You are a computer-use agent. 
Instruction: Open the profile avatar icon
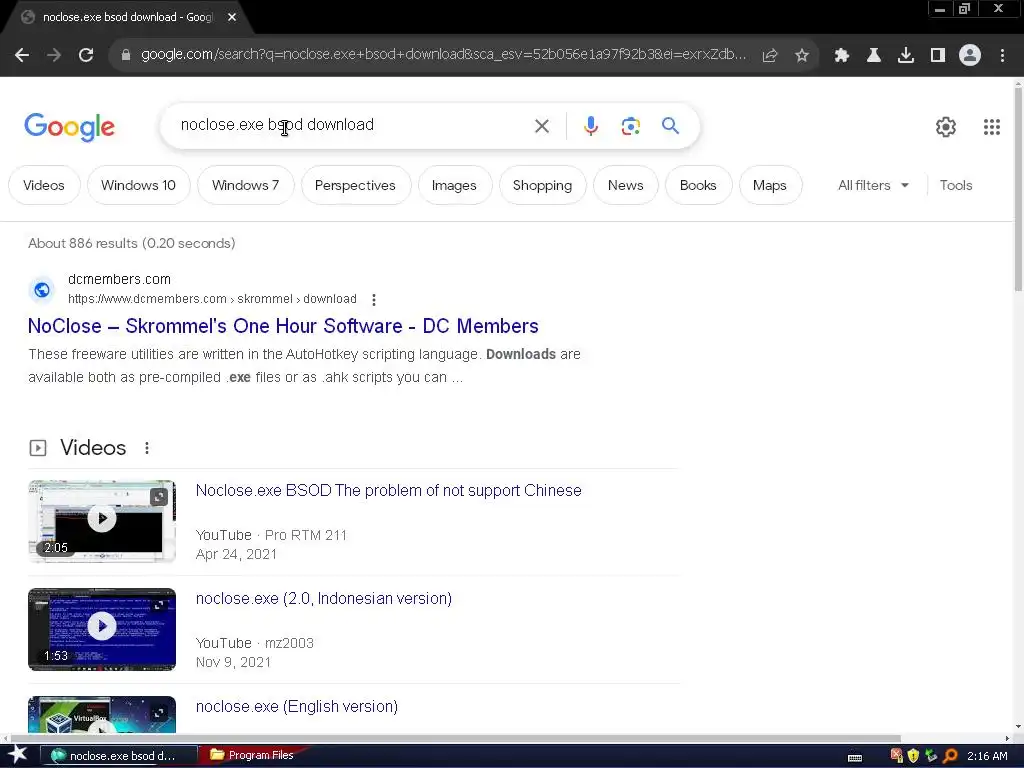point(970,55)
